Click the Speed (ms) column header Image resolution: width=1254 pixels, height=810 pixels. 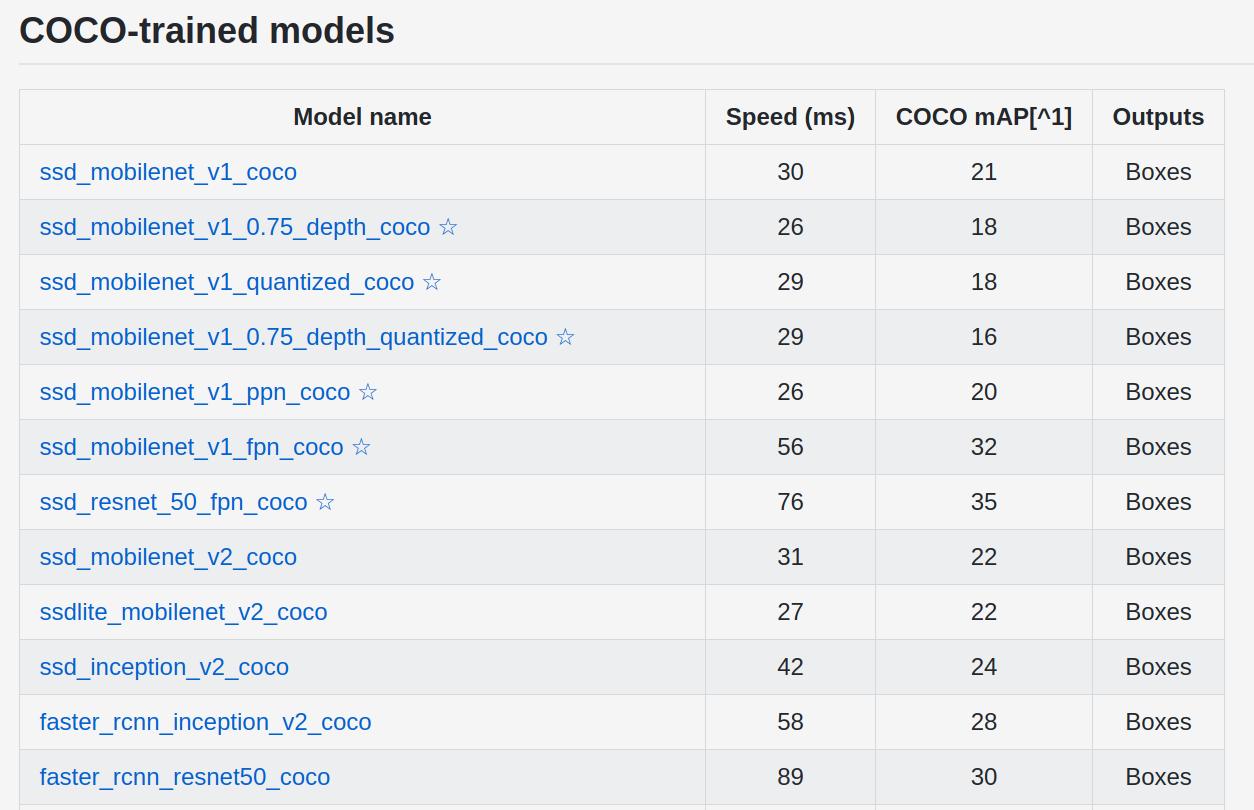coord(790,117)
